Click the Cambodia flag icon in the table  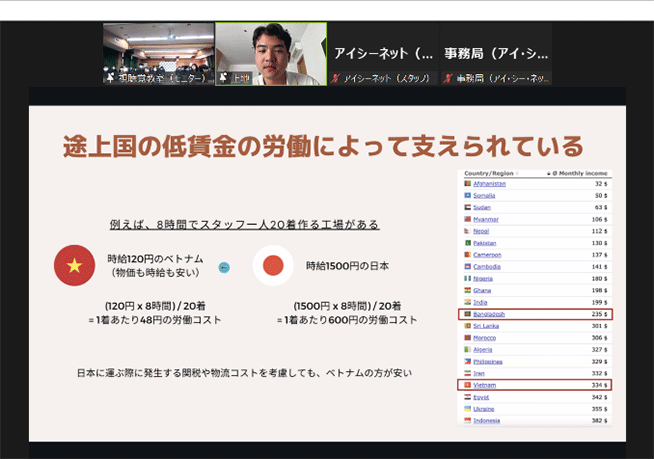pyautogui.click(x=468, y=266)
